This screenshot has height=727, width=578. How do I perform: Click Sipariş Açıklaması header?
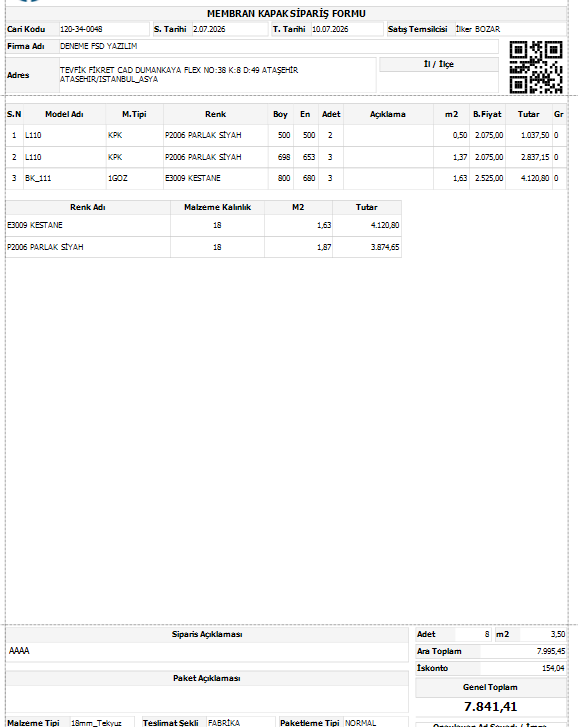point(207,634)
